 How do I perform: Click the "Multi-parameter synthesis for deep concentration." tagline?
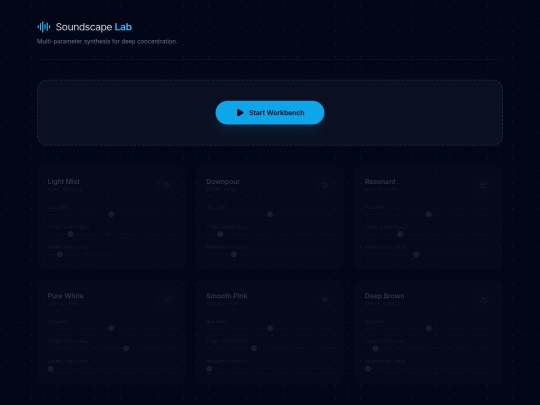[107, 41]
